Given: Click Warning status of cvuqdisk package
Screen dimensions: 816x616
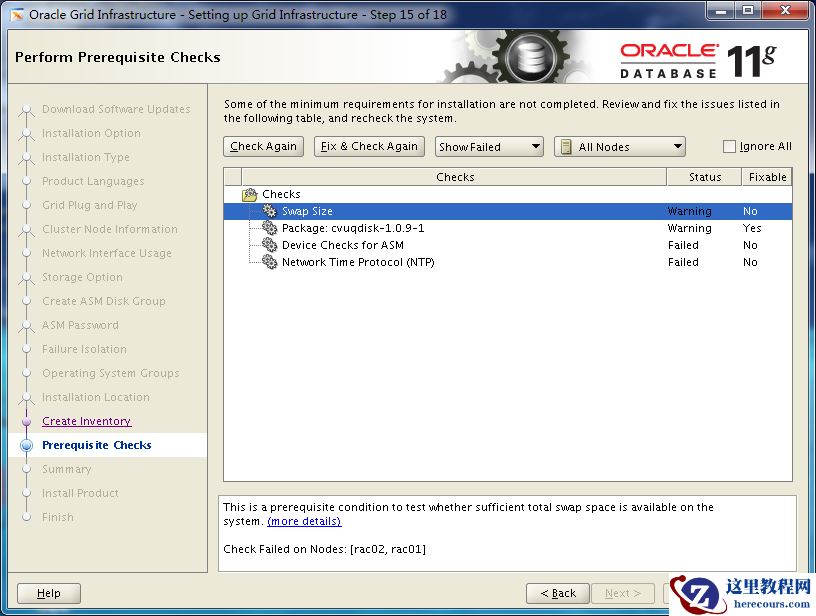Looking at the screenshot, I should tap(690, 228).
